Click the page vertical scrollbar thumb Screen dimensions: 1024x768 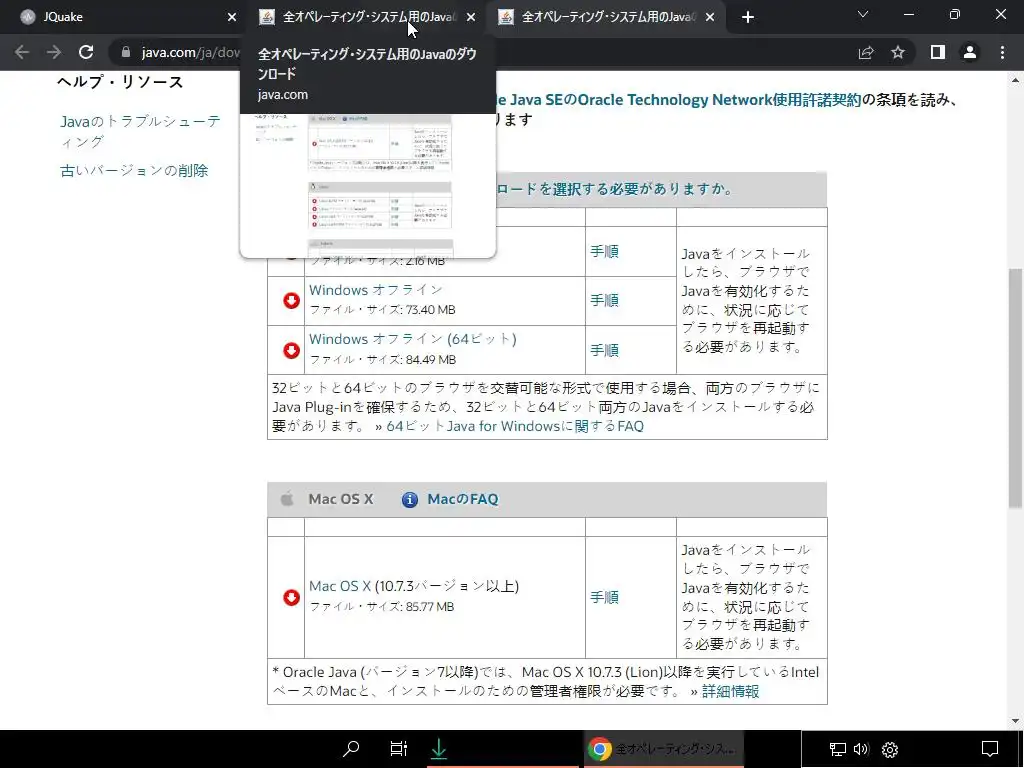1015,388
